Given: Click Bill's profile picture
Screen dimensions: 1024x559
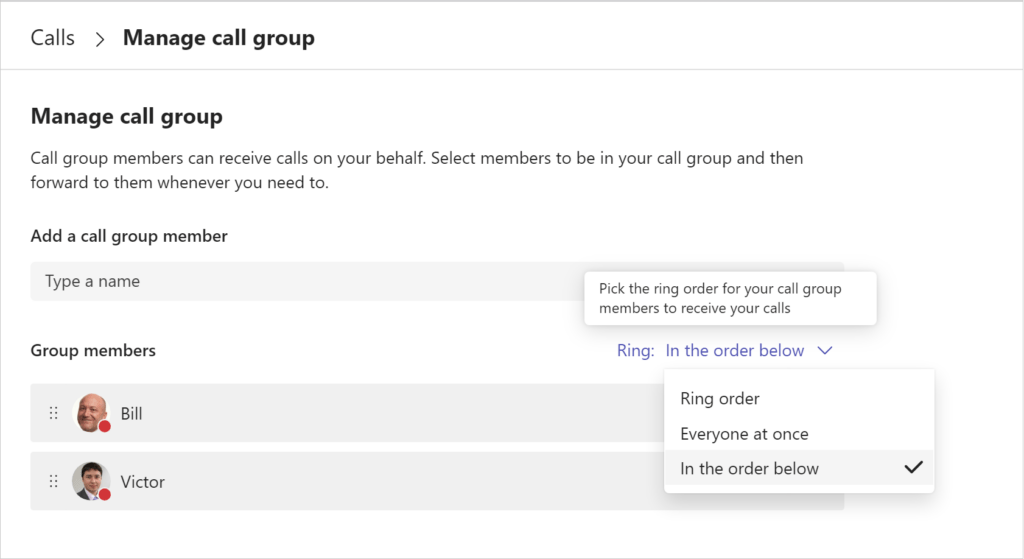Looking at the screenshot, I should point(91,413).
